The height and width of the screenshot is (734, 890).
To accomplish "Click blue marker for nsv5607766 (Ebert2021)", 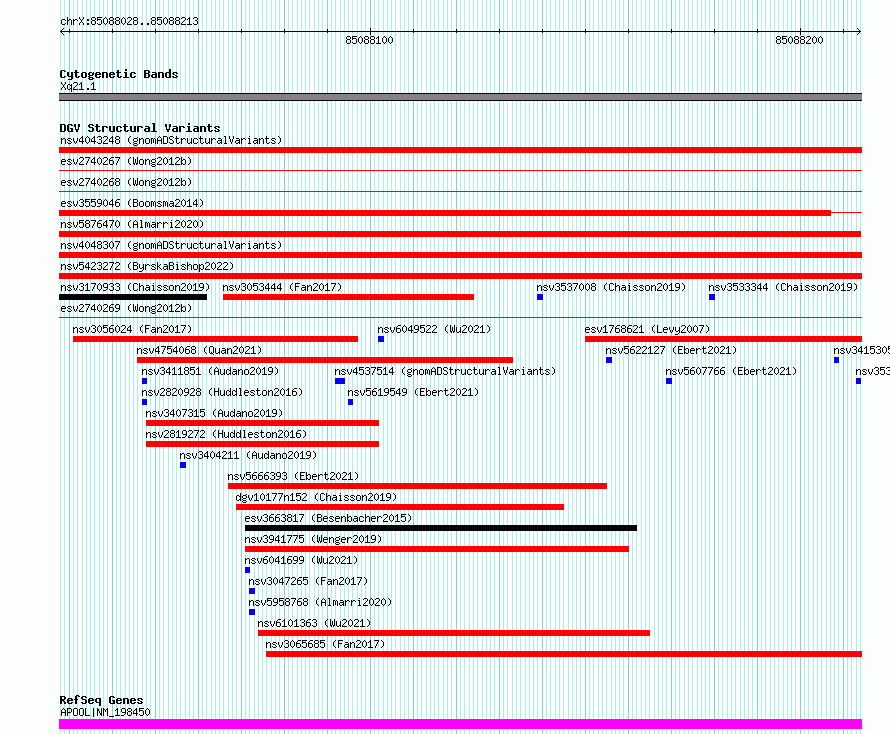I will (x=669, y=381).
